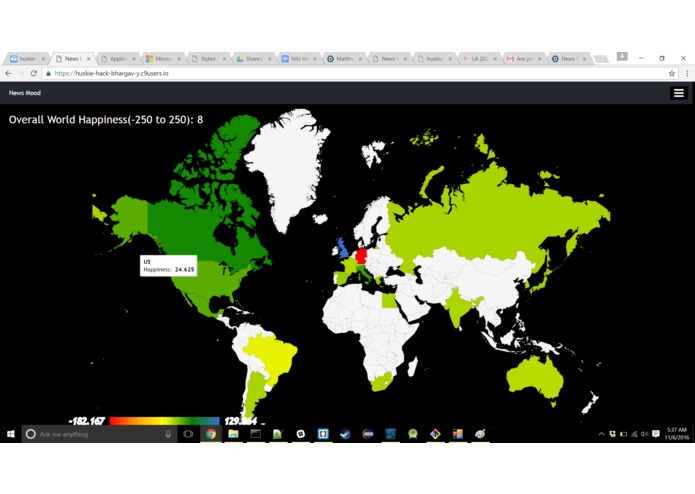Open the hamburger menu in News Mood navbar

[679, 93]
